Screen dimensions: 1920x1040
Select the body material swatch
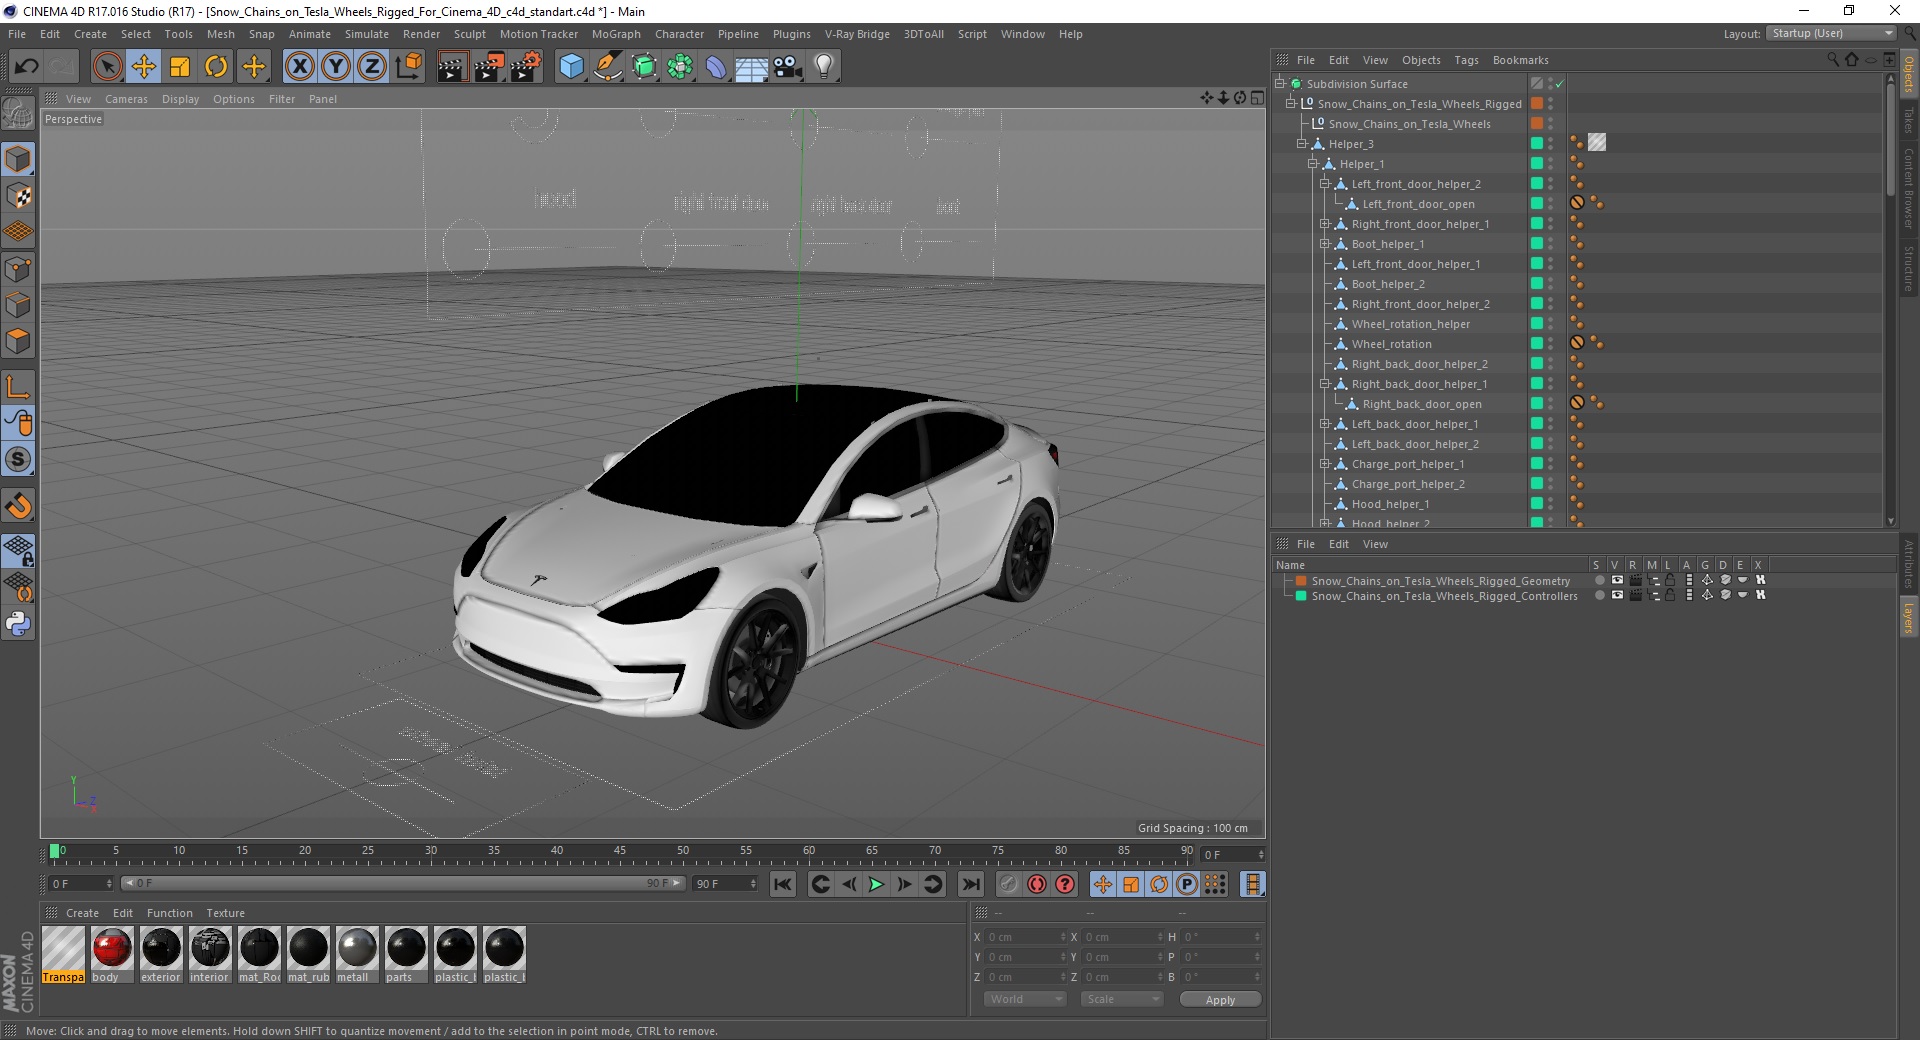[112, 954]
